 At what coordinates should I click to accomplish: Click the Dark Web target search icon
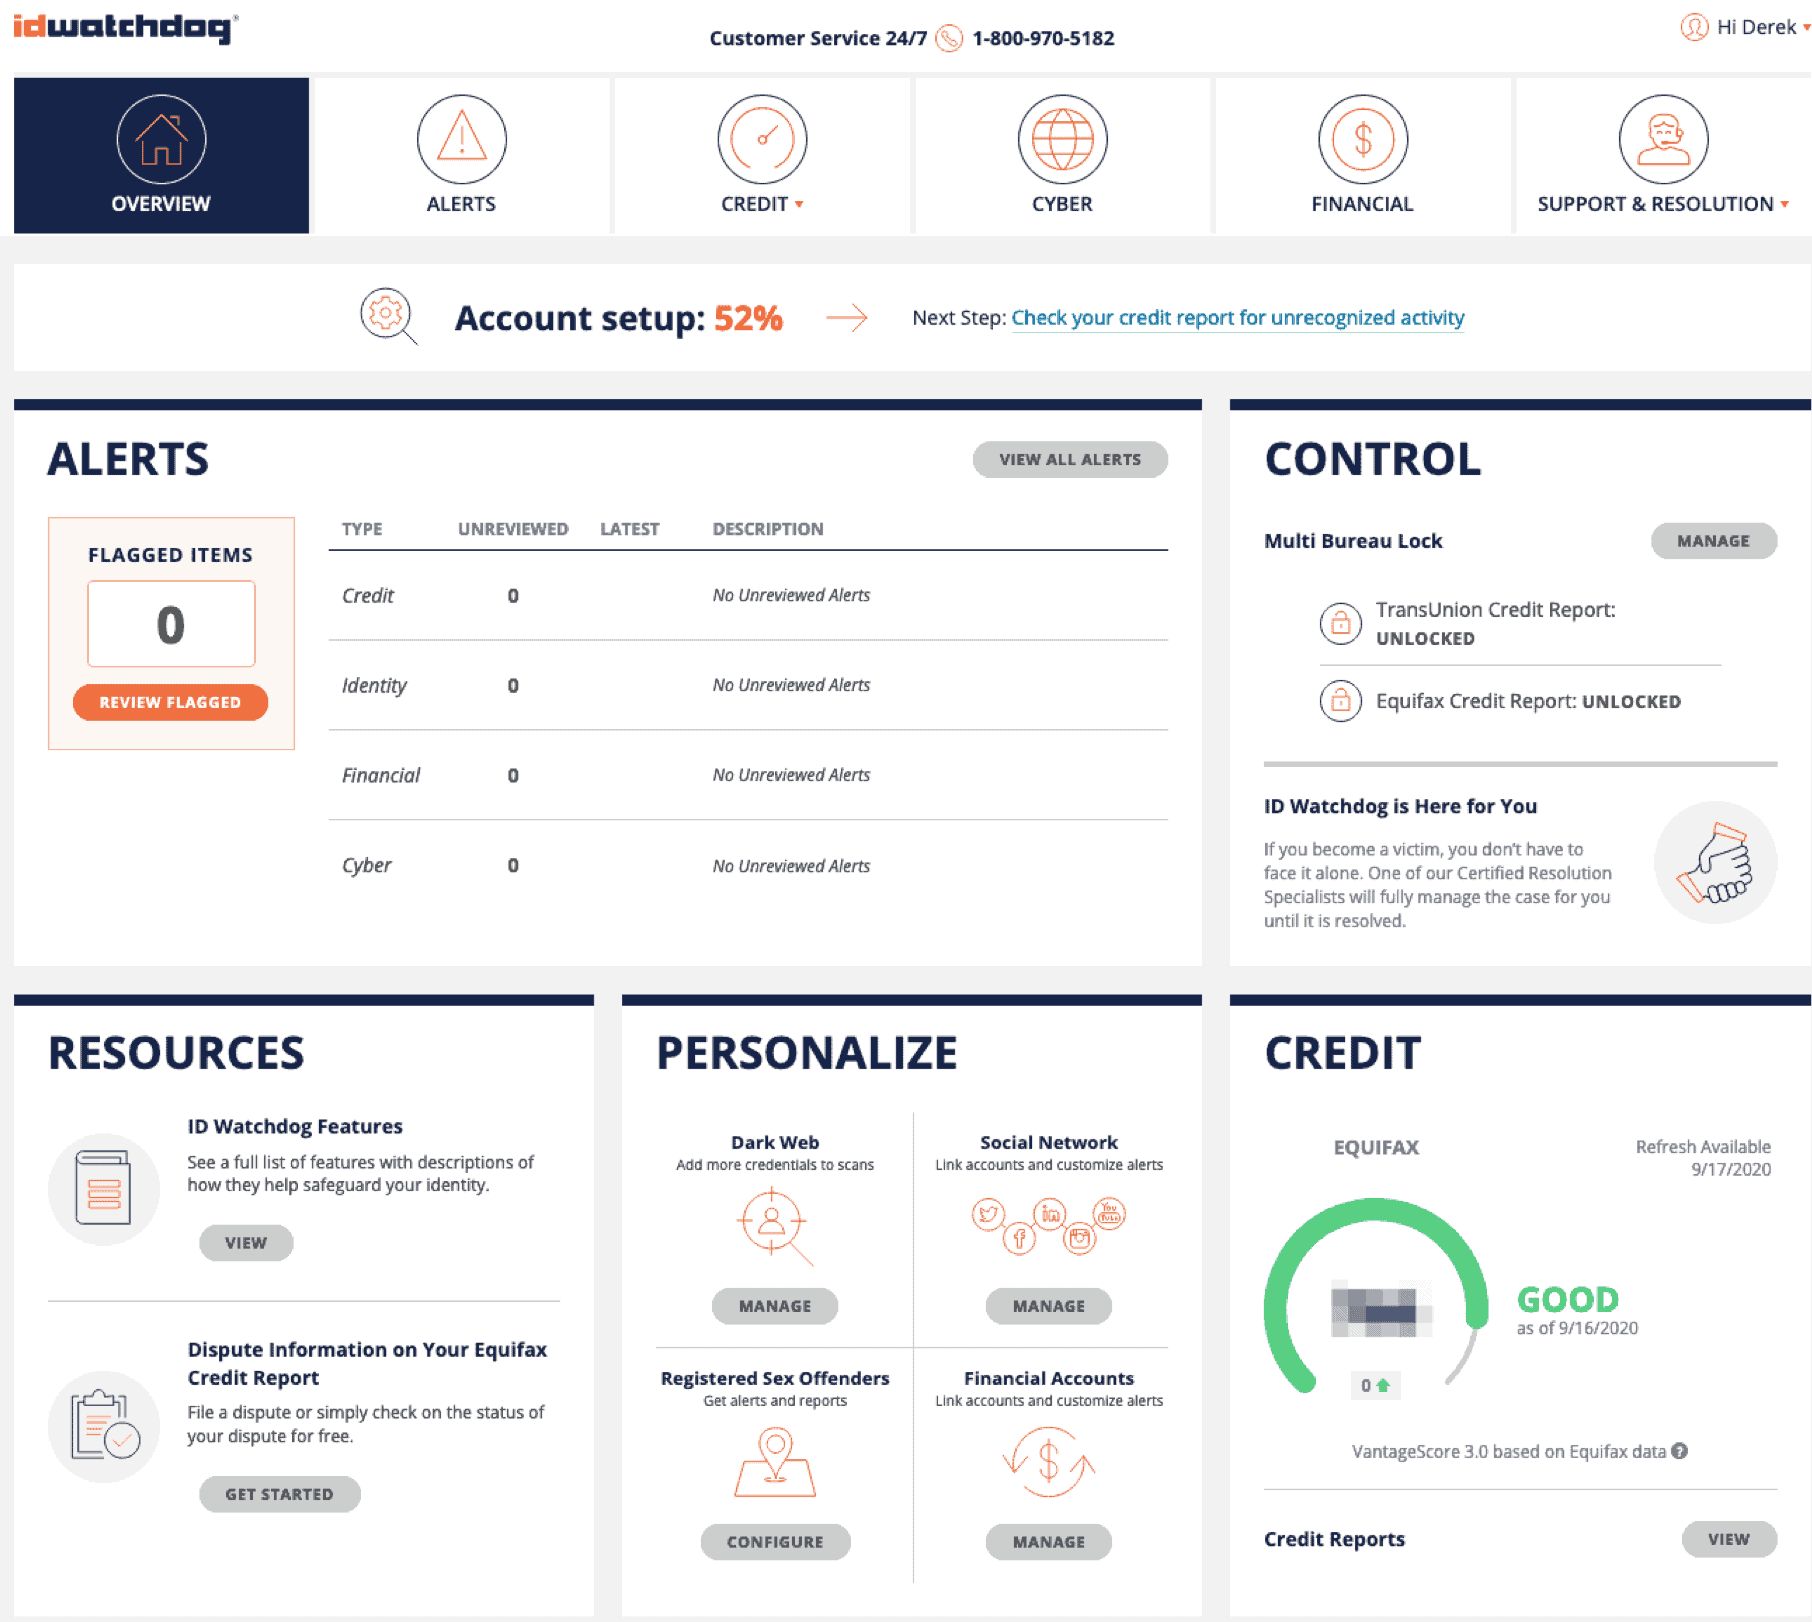(773, 1227)
